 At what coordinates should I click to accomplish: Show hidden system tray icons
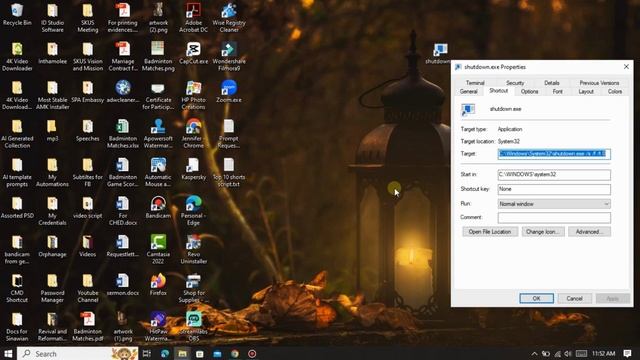point(534,353)
